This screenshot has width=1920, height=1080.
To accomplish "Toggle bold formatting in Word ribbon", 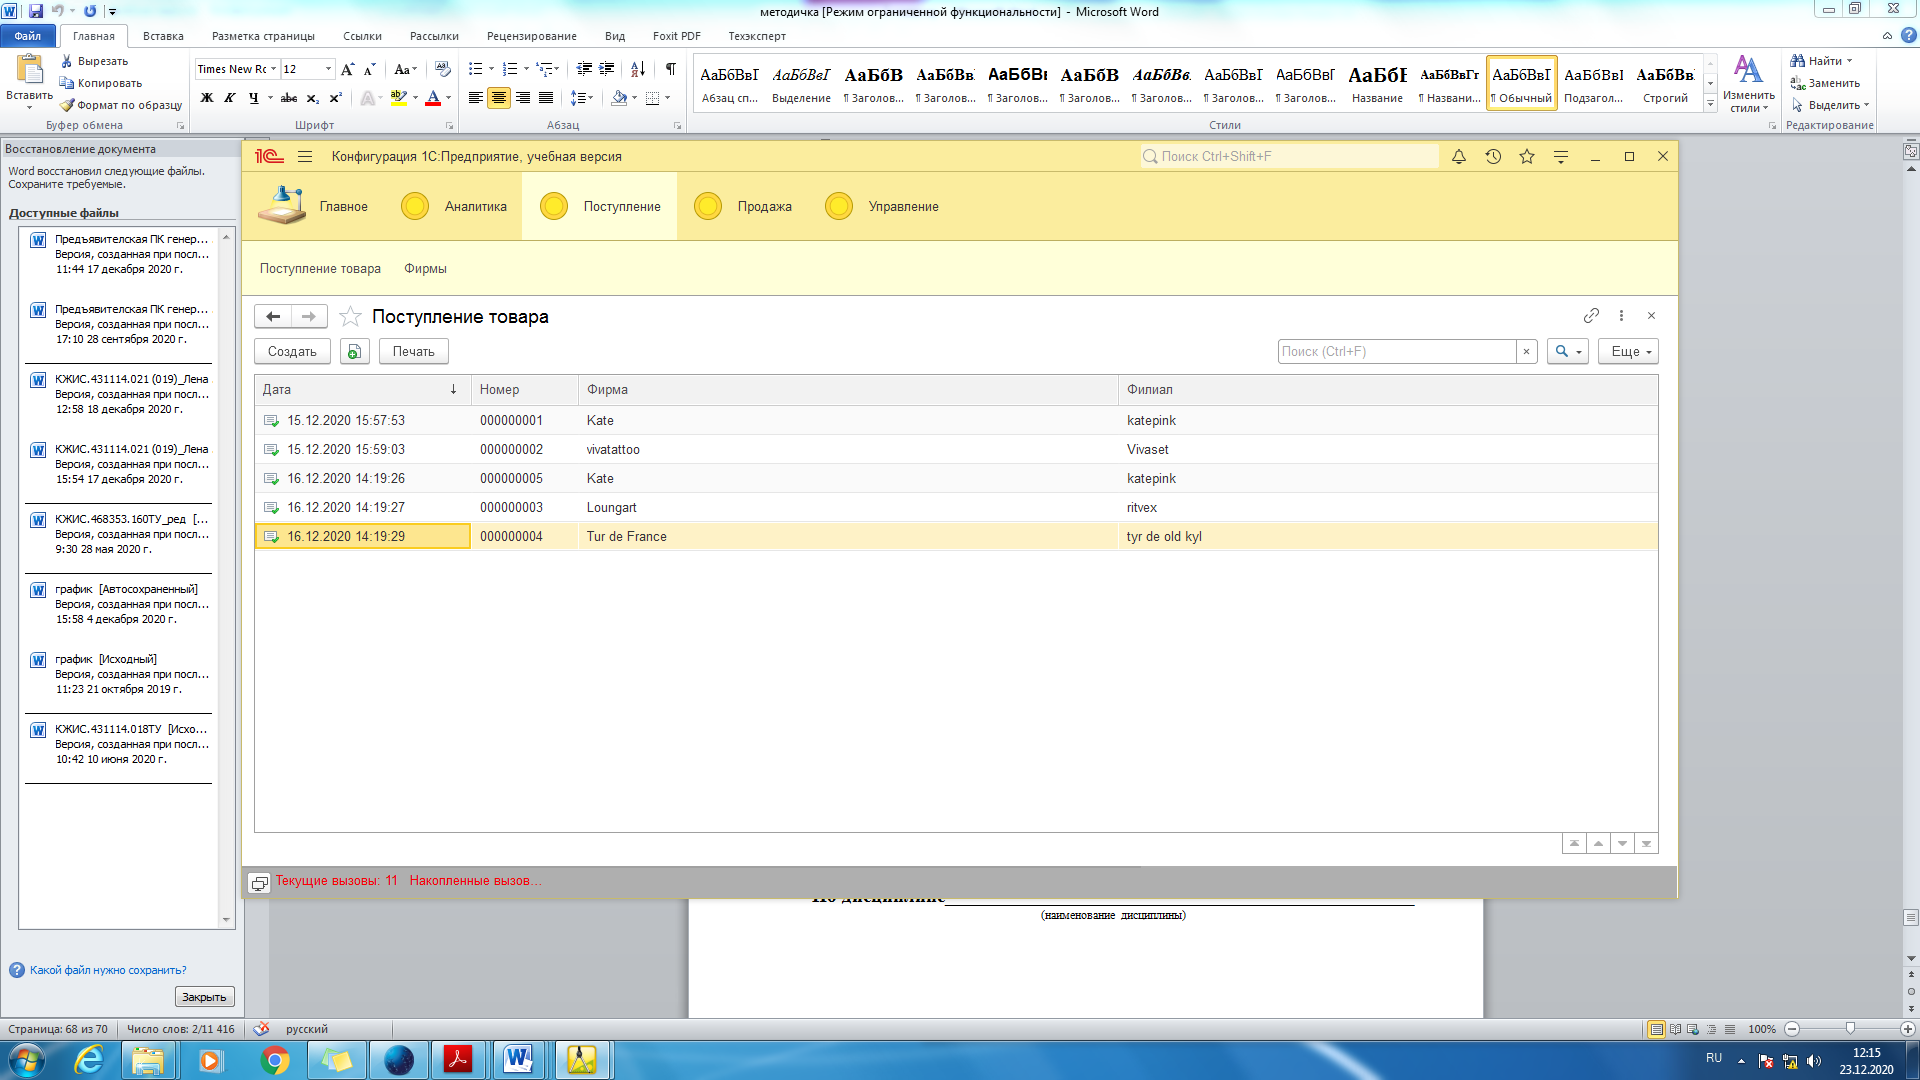I will (x=206, y=98).
